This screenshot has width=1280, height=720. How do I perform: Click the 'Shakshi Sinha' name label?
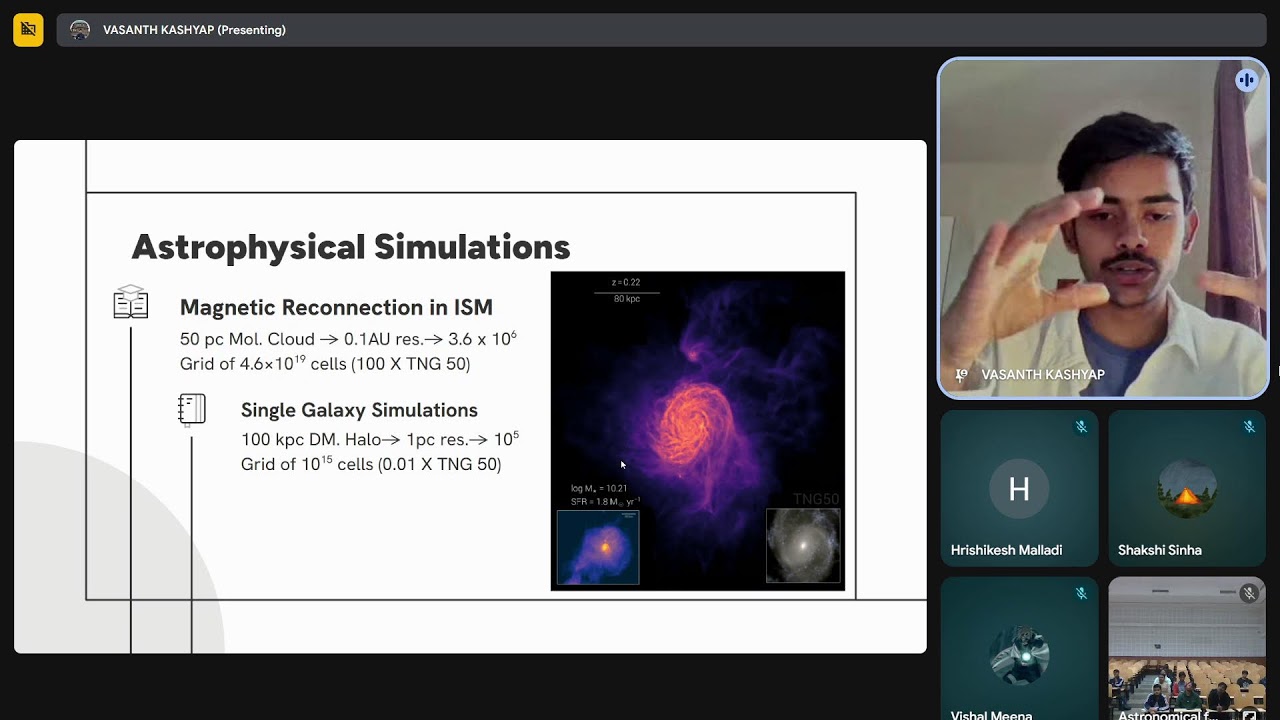(x=1160, y=550)
